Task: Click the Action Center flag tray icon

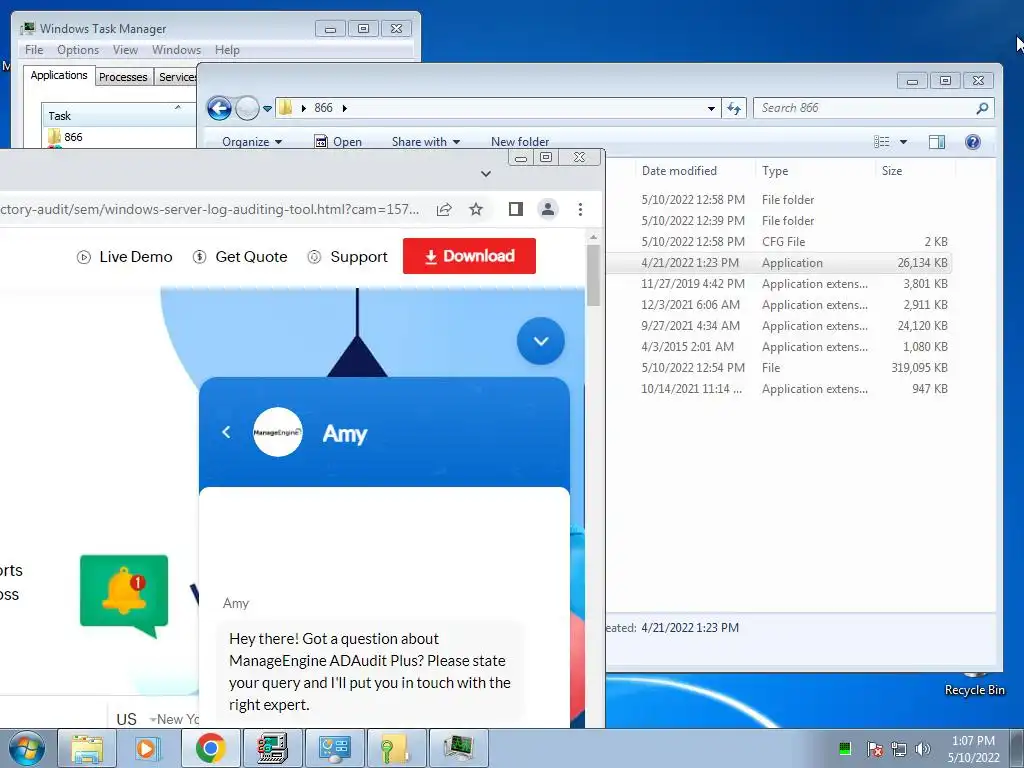Action: (x=874, y=749)
